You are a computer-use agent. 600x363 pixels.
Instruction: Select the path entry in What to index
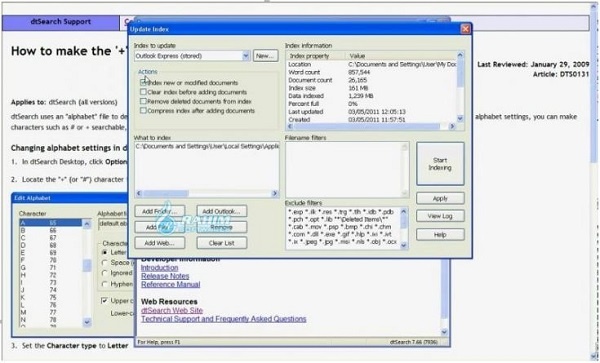click(207, 147)
